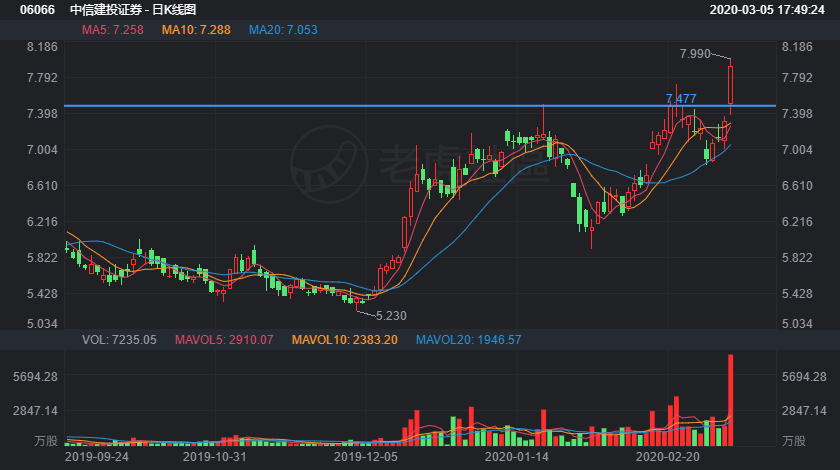Click the left axis 6.610 price label
The height and width of the screenshot is (470, 840).
coord(42,185)
